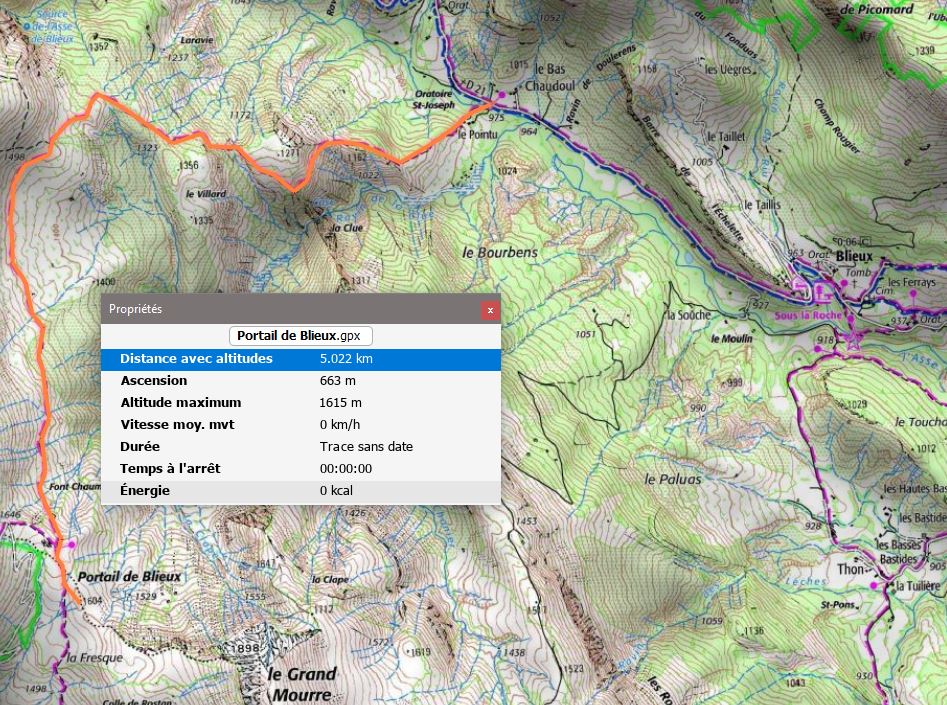Close the Propriétés dialog
Image resolution: width=947 pixels, height=705 pixels.
point(489,310)
